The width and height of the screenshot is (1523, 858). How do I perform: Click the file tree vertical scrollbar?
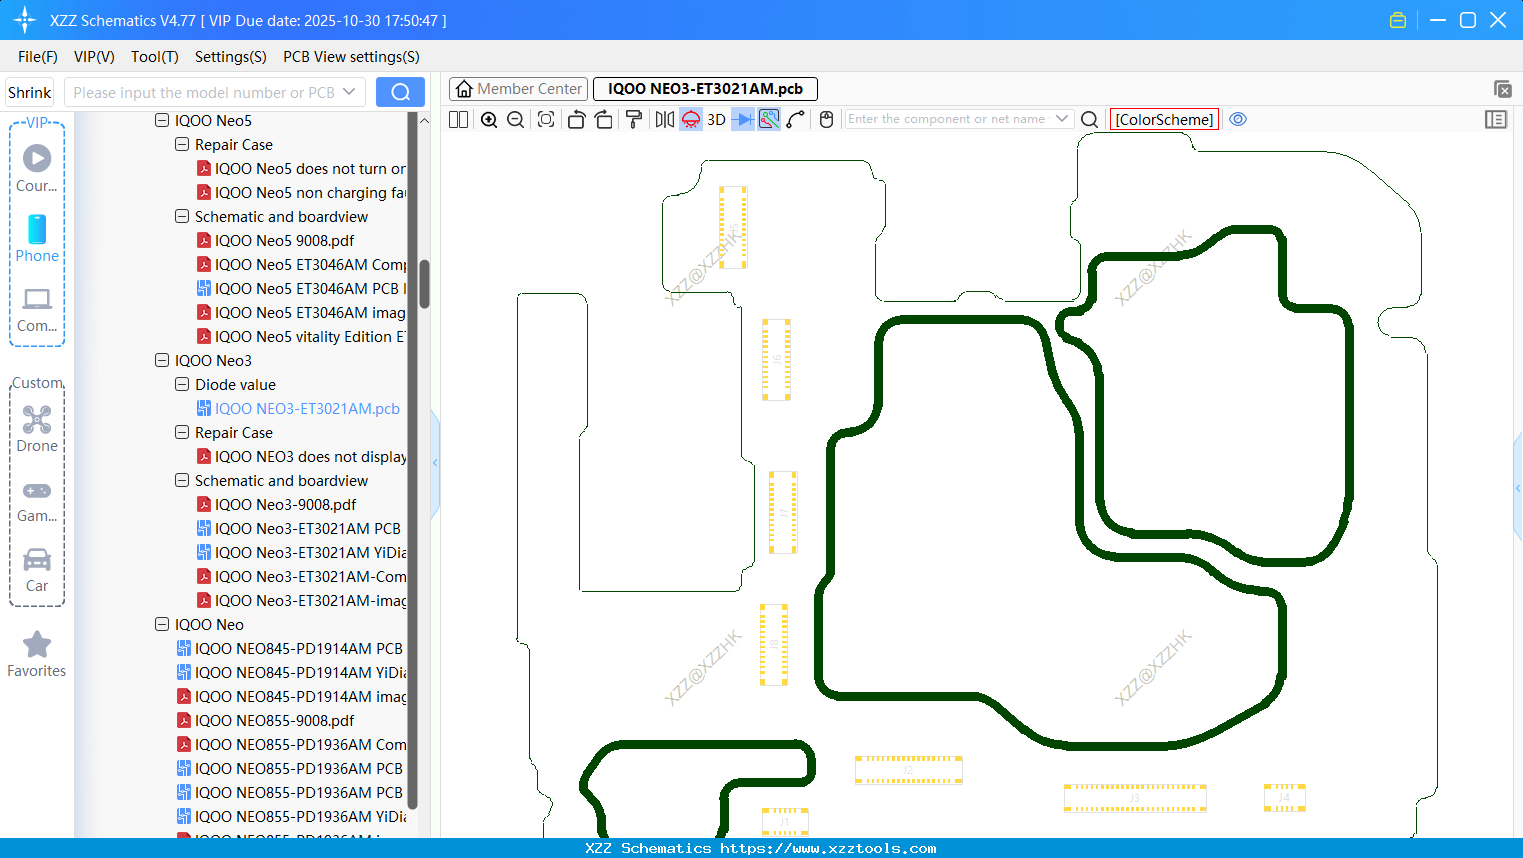coord(424,284)
